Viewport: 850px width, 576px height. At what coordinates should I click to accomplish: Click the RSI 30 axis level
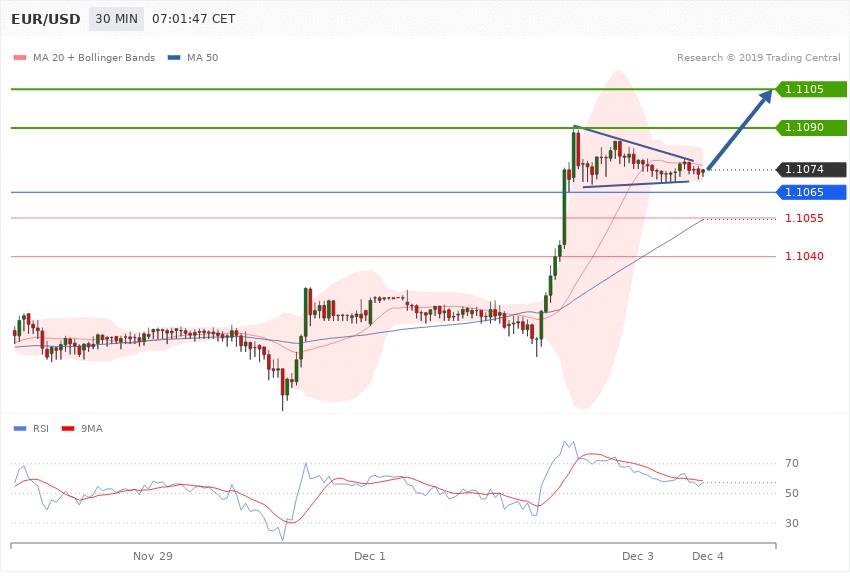[791, 523]
